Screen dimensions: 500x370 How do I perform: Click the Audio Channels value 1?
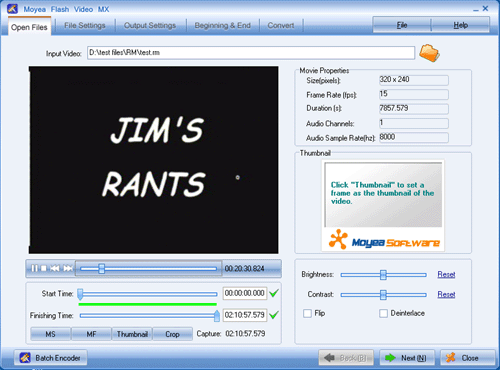coord(414,123)
